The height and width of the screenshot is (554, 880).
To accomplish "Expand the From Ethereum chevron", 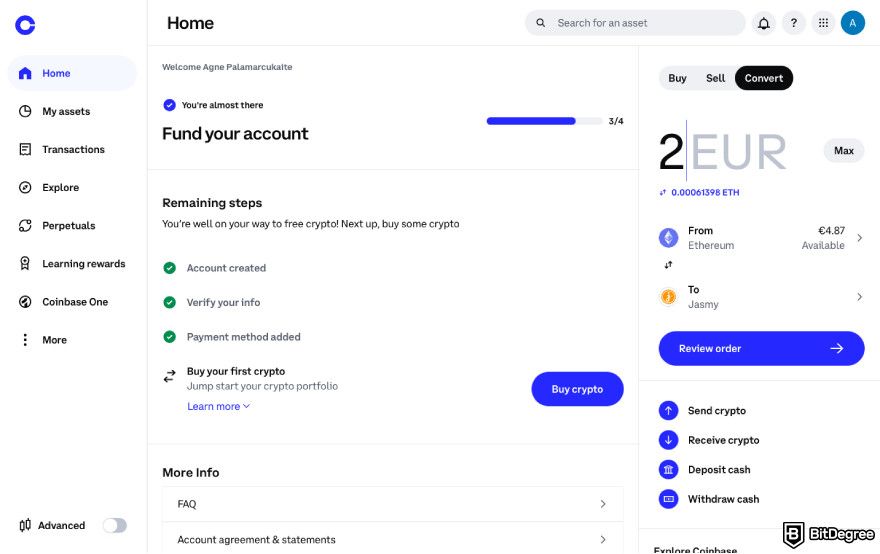I will pos(860,238).
